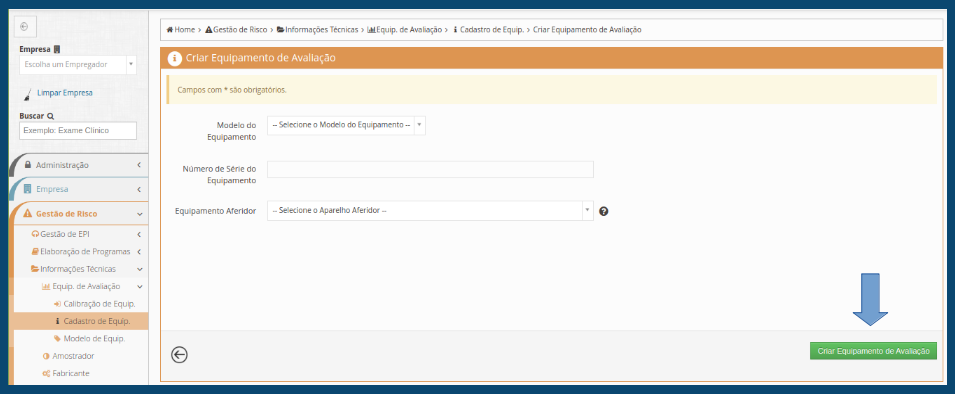Click the Gestão de EPI headset icon
This screenshot has height=394, width=955.
click(x=35, y=234)
